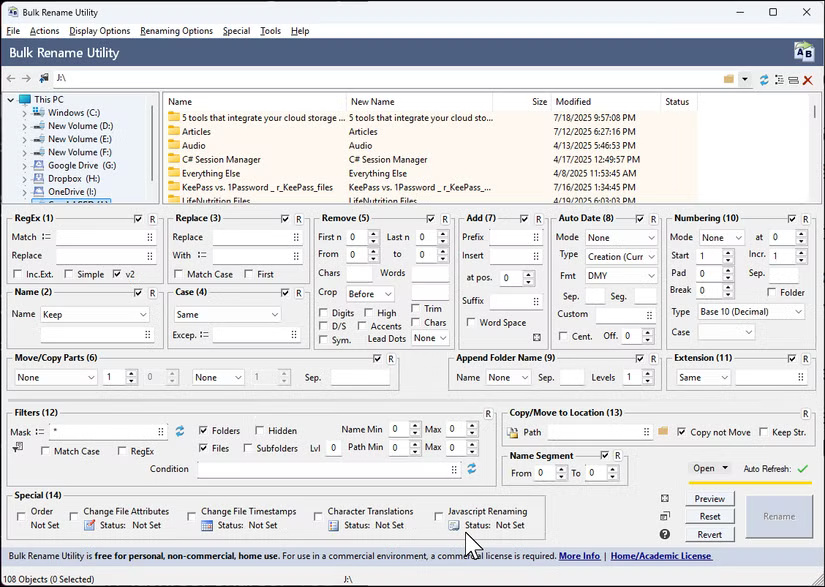Click the green Auto Refresh checkmark

pos(801,468)
